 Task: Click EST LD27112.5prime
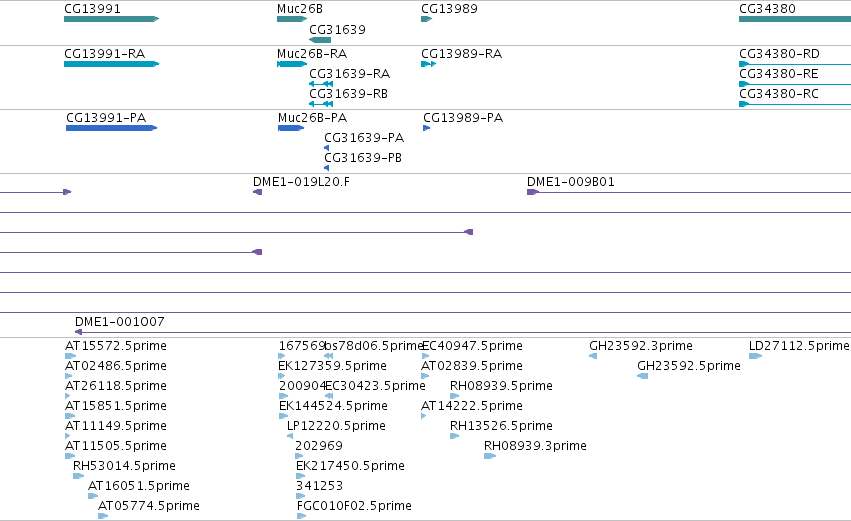coord(799,346)
